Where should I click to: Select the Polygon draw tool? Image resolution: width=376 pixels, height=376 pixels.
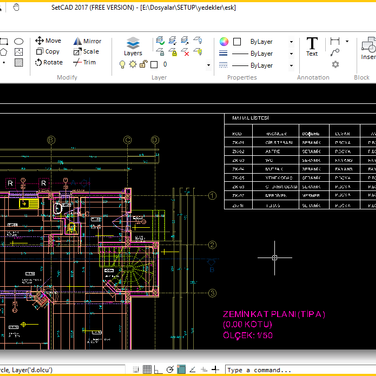(3, 52)
